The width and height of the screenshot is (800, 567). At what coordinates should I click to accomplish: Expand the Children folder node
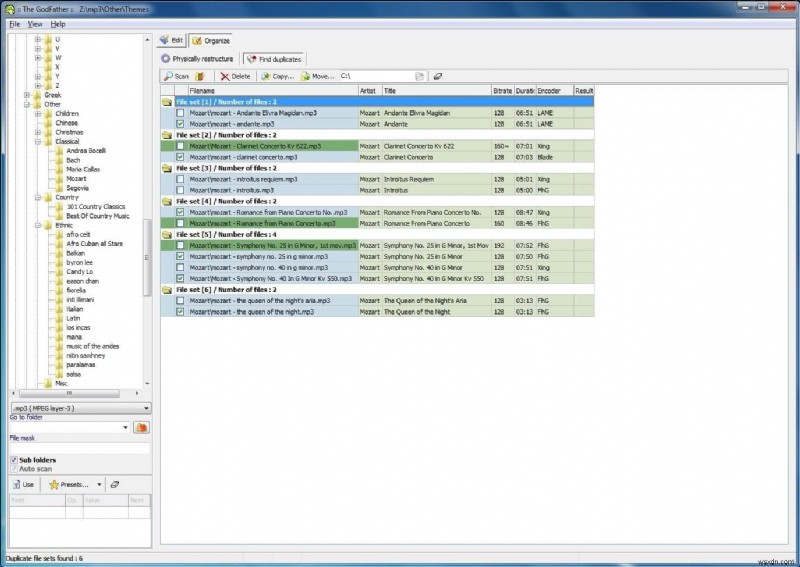[38, 114]
